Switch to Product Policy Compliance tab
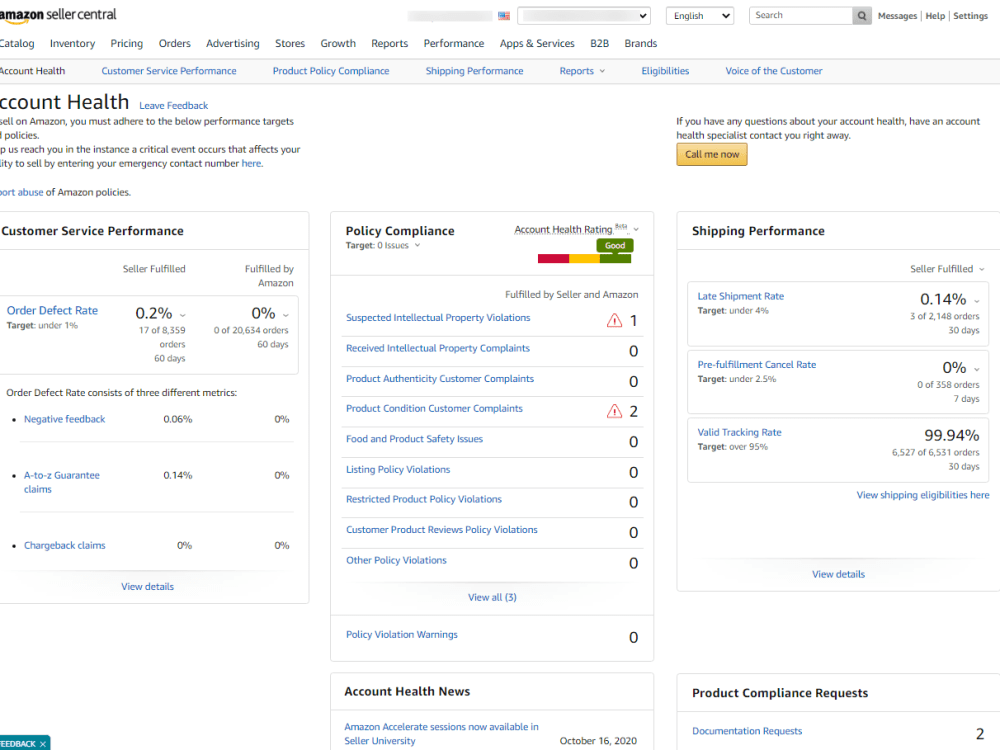The image size is (1000, 750). pyautogui.click(x=331, y=71)
